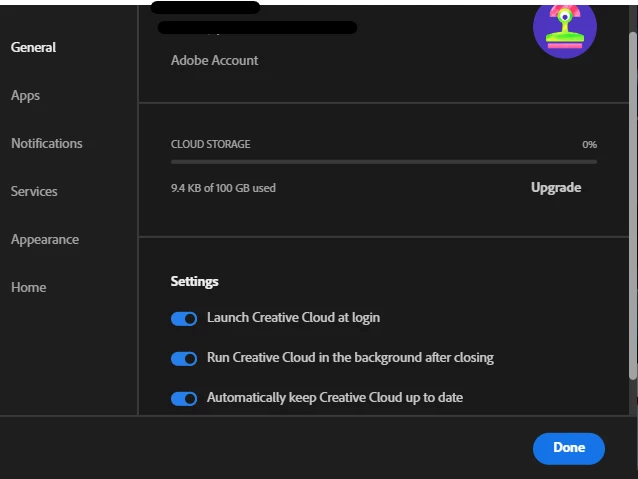Image resolution: width=638 pixels, height=479 pixels.
Task: Click the Settings section heading
Action: pyautogui.click(x=194, y=281)
